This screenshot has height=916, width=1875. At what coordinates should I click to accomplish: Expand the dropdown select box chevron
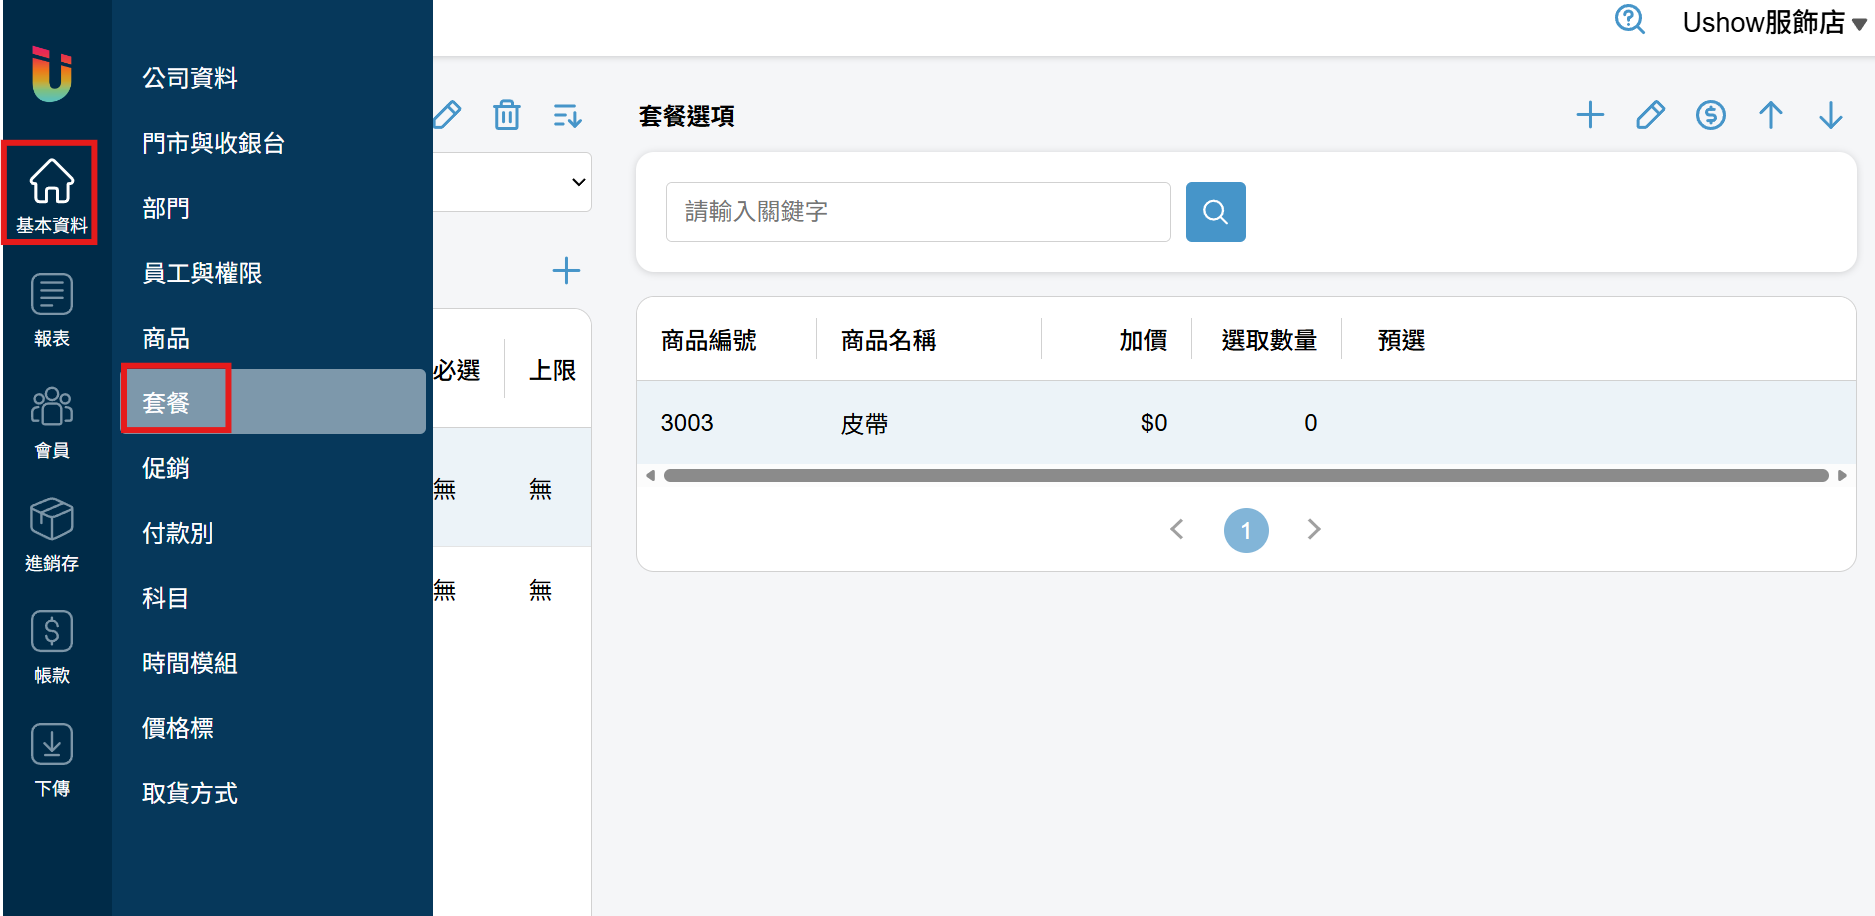tap(578, 182)
